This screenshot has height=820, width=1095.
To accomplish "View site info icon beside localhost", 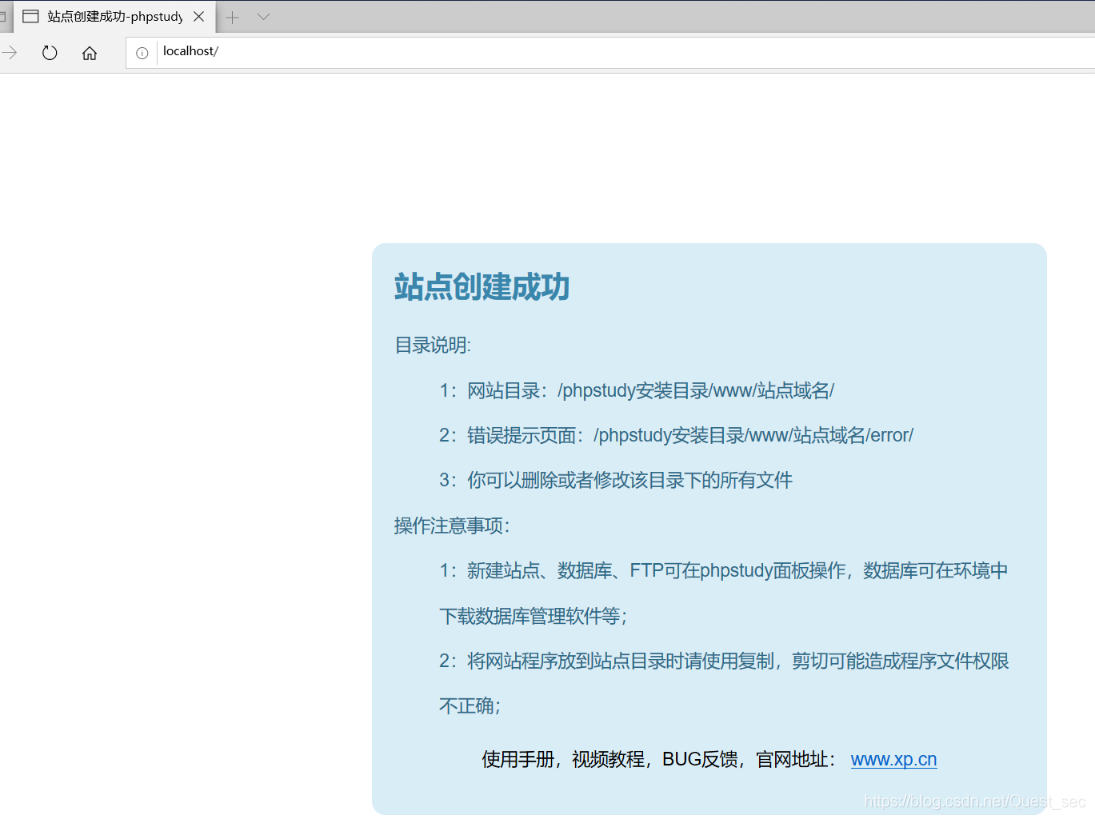I will click(x=142, y=53).
